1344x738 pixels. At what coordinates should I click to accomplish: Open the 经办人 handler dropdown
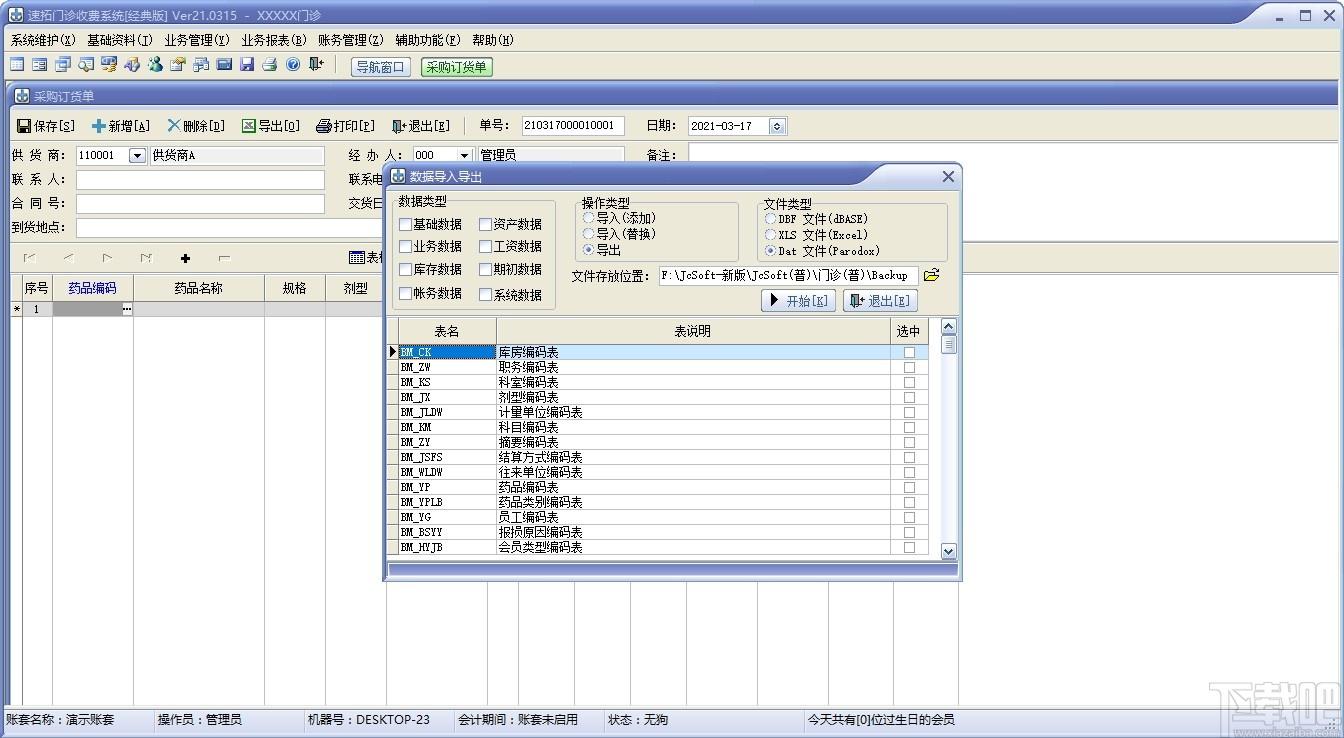pos(464,156)
